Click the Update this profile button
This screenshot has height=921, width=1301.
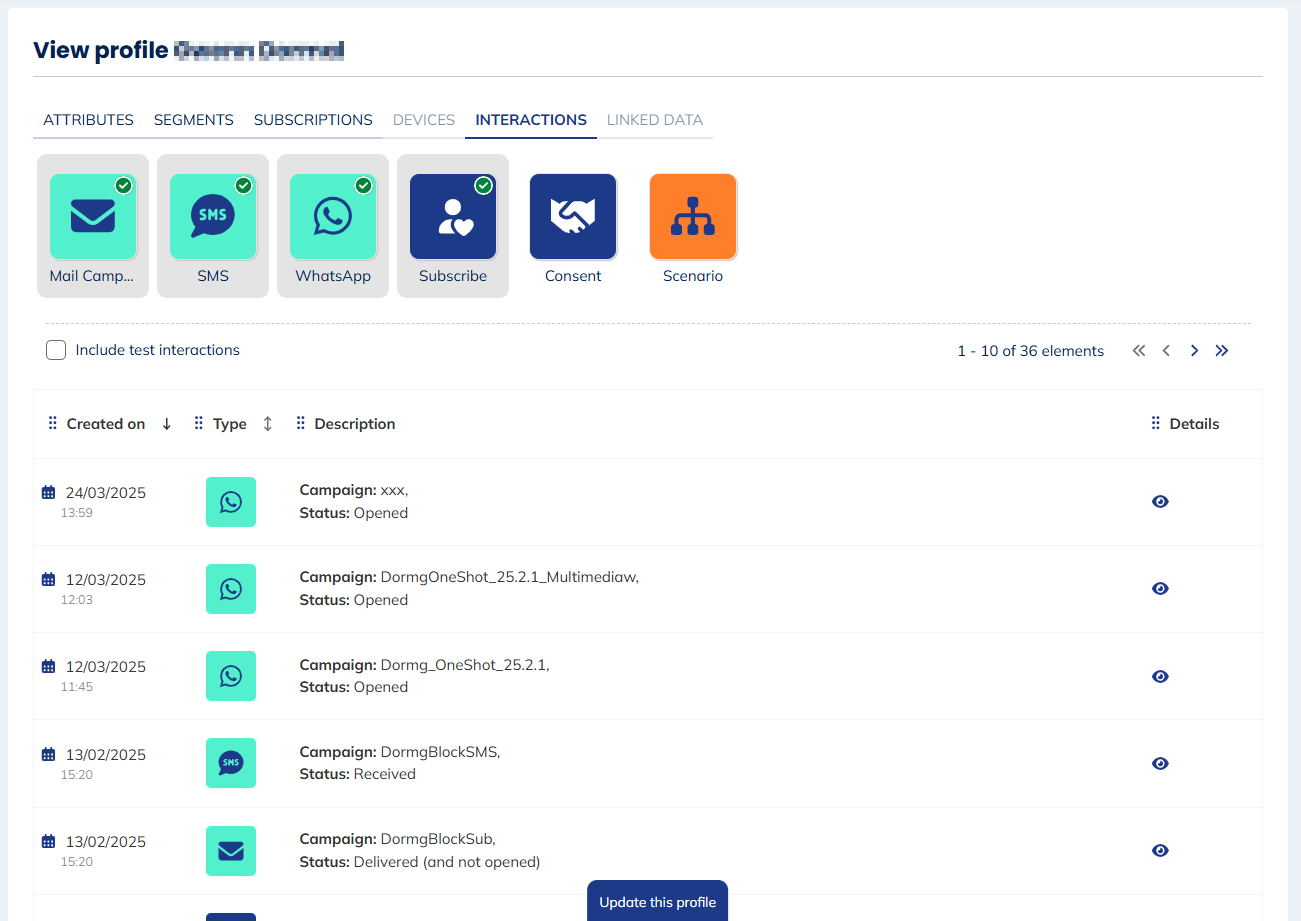point(657,902)
